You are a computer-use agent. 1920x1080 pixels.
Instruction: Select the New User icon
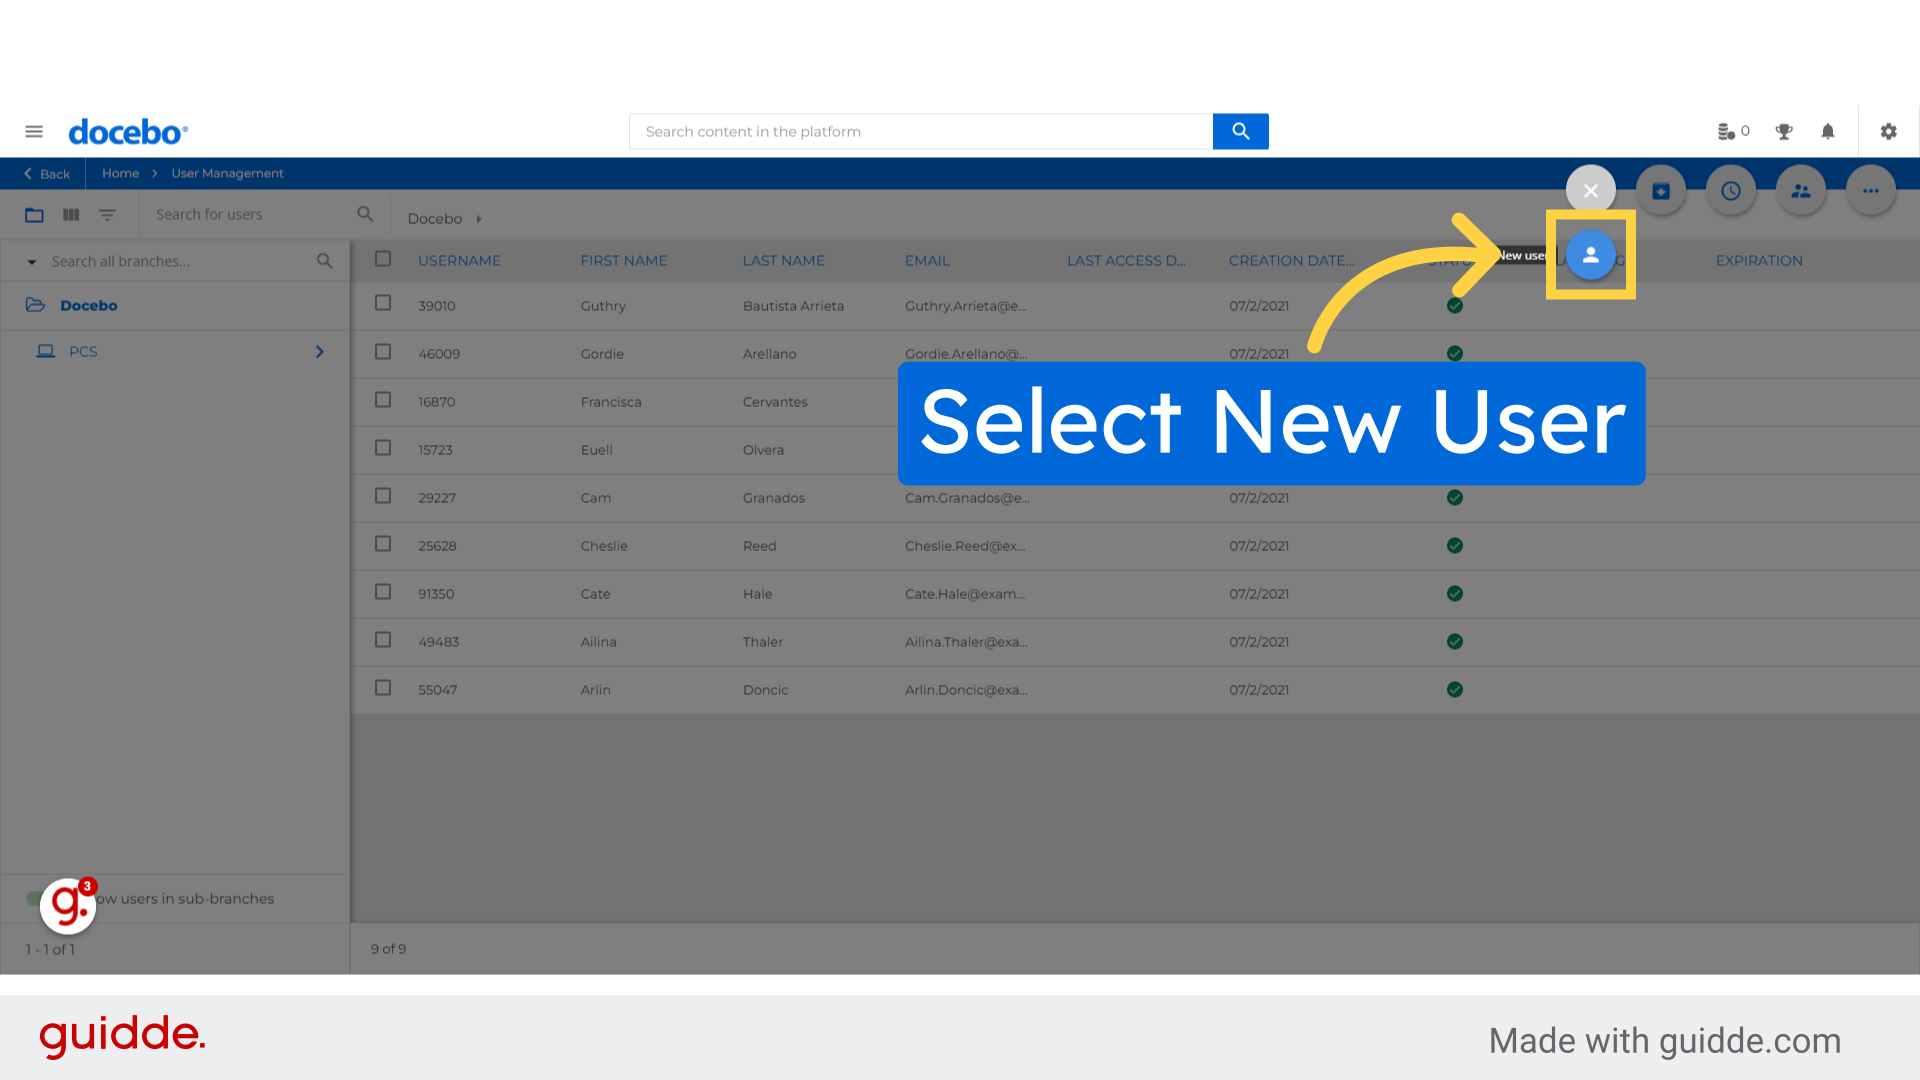(x=1591, y=255)
